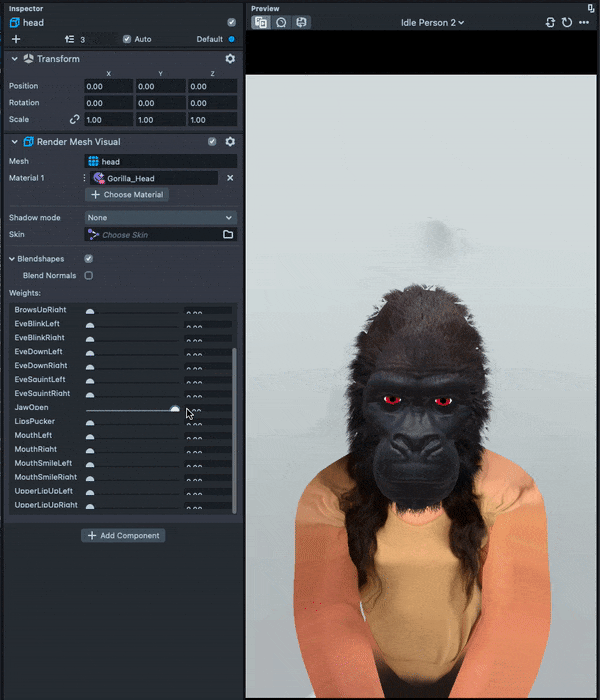Open the Idle Person 2 preview dropdown
600x700 pixels.
coord(433,22)
